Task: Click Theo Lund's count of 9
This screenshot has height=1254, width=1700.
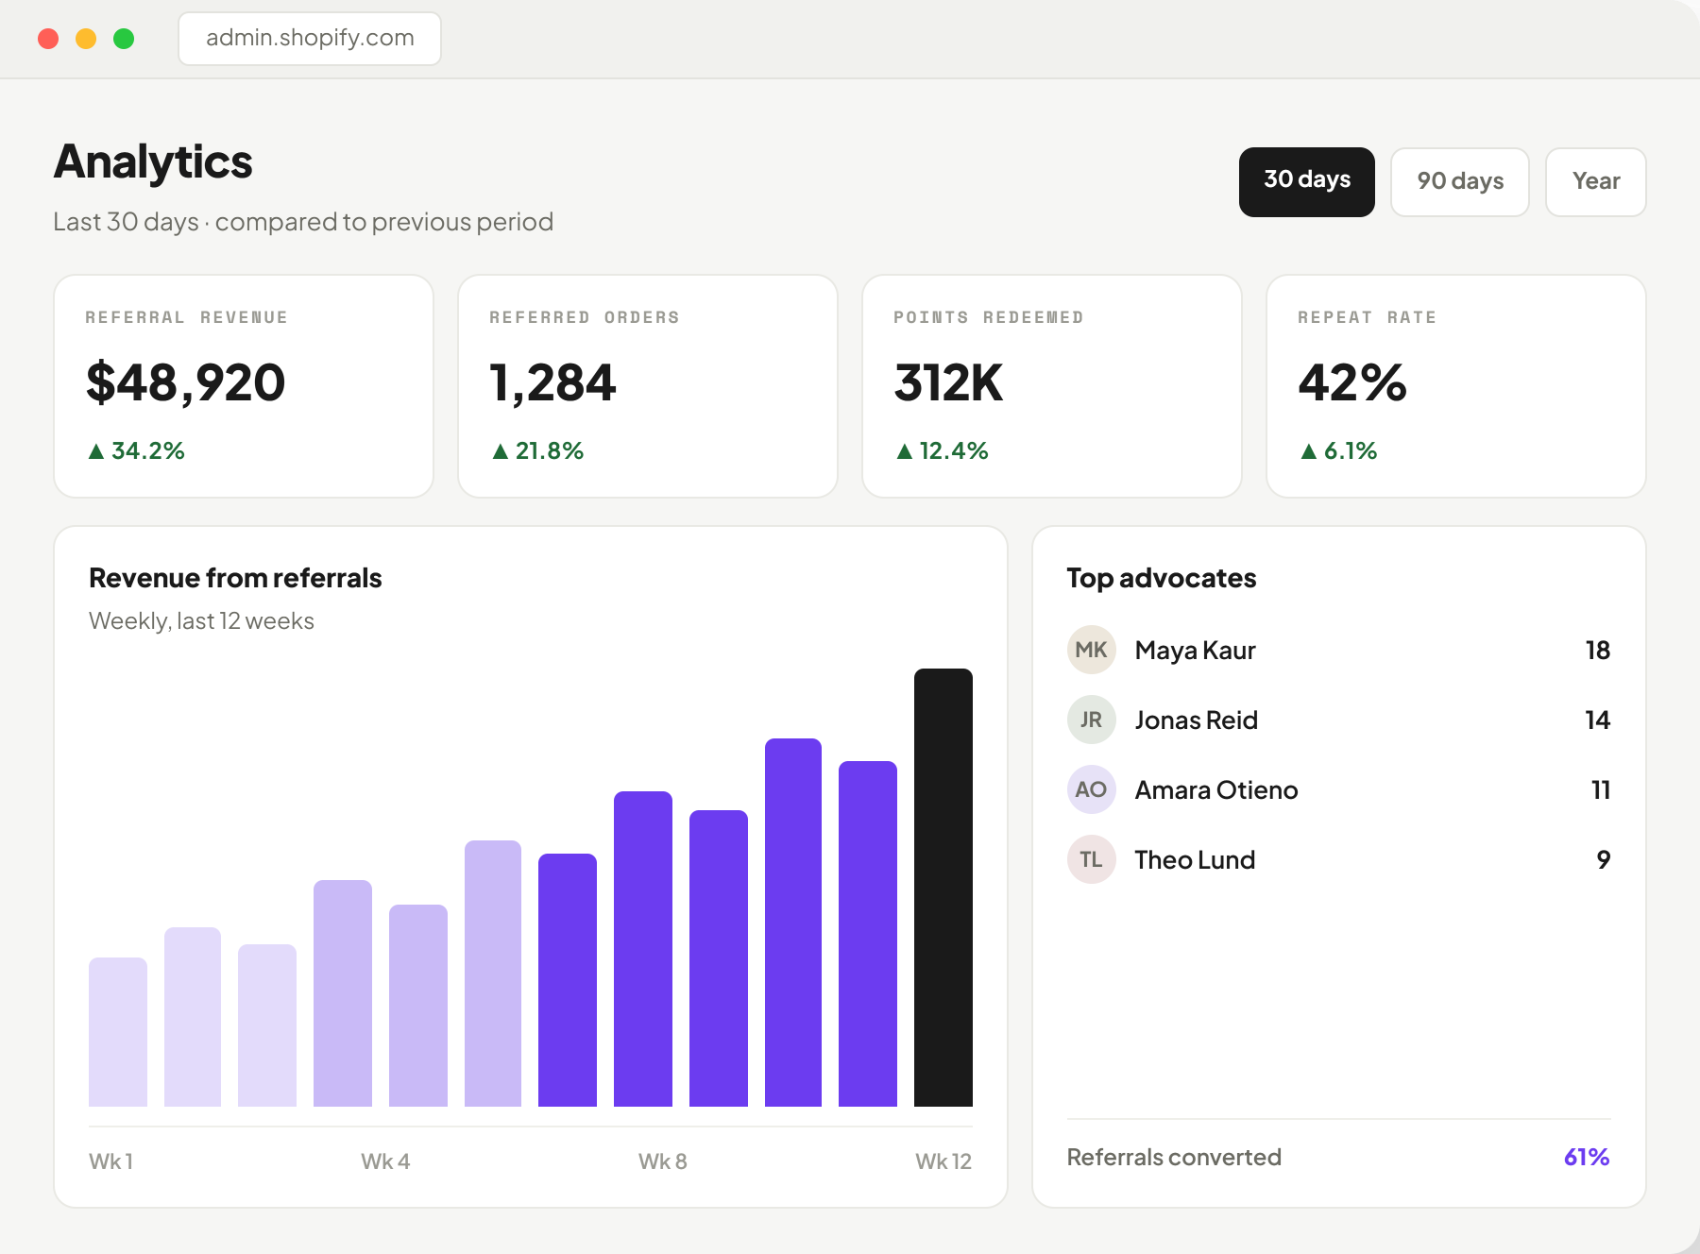Action: pyautogui.click(x=1603, y=860)
